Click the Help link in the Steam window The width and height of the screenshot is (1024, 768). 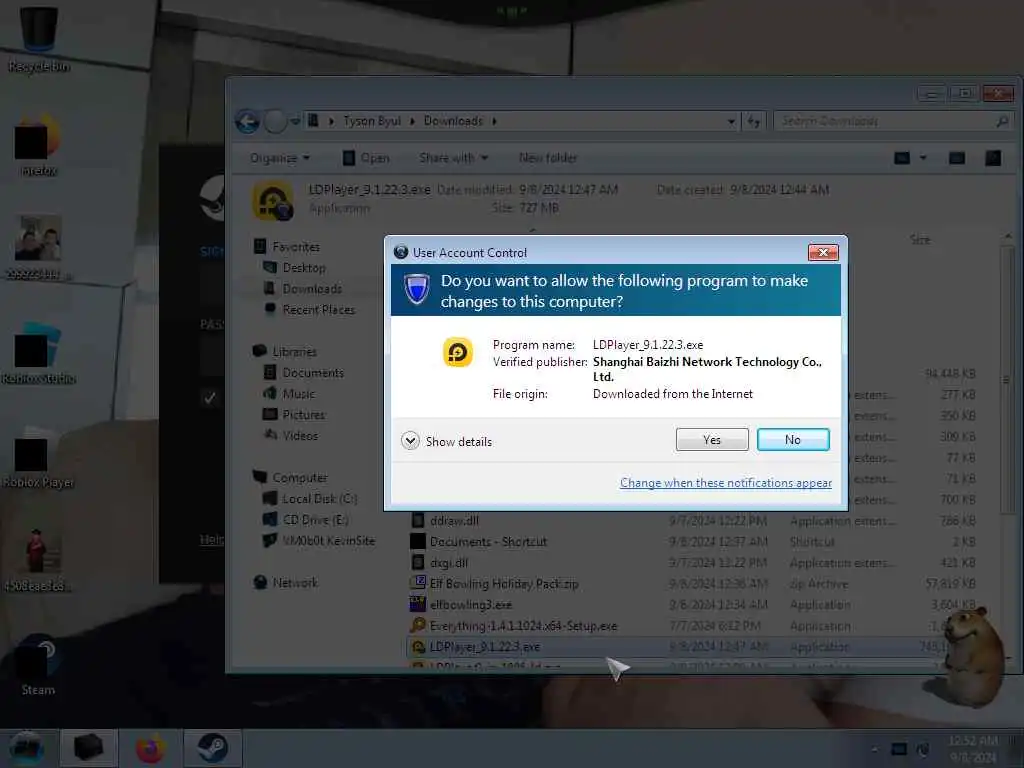point(212,539)
